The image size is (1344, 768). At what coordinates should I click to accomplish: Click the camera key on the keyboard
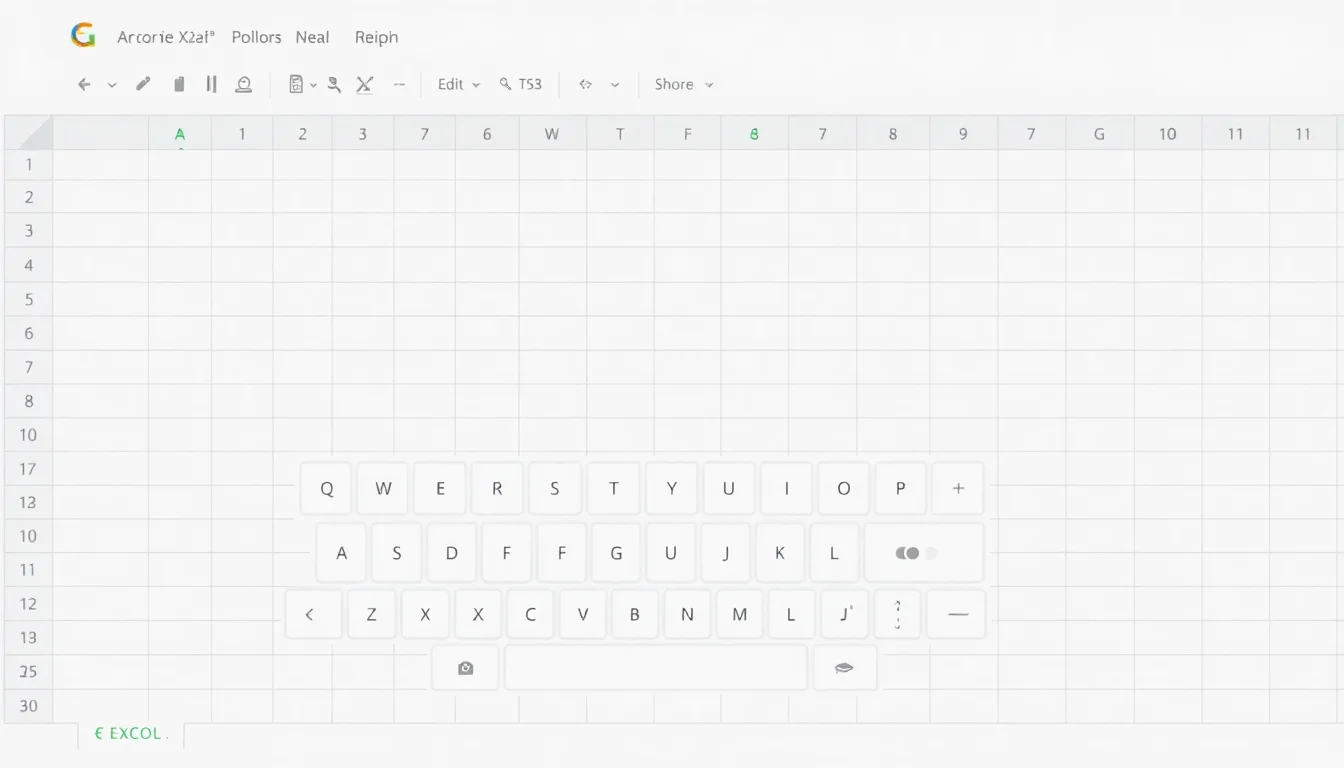coord(465,668)
